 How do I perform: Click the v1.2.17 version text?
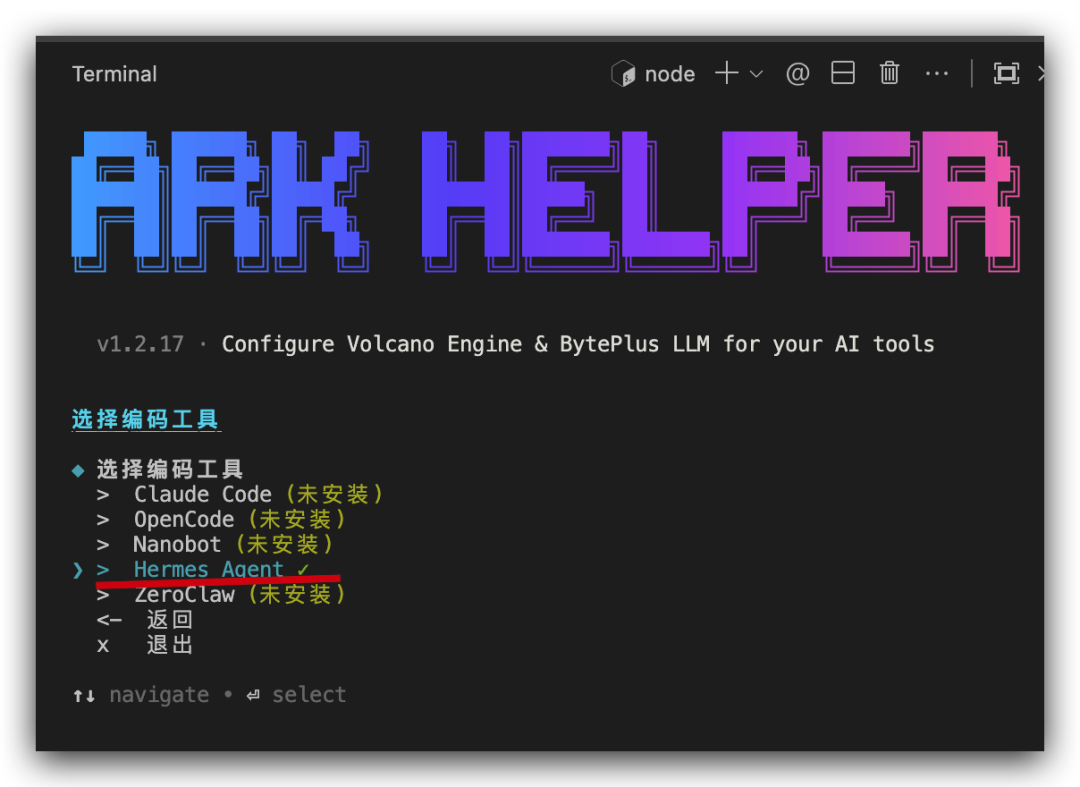point(141,344)
